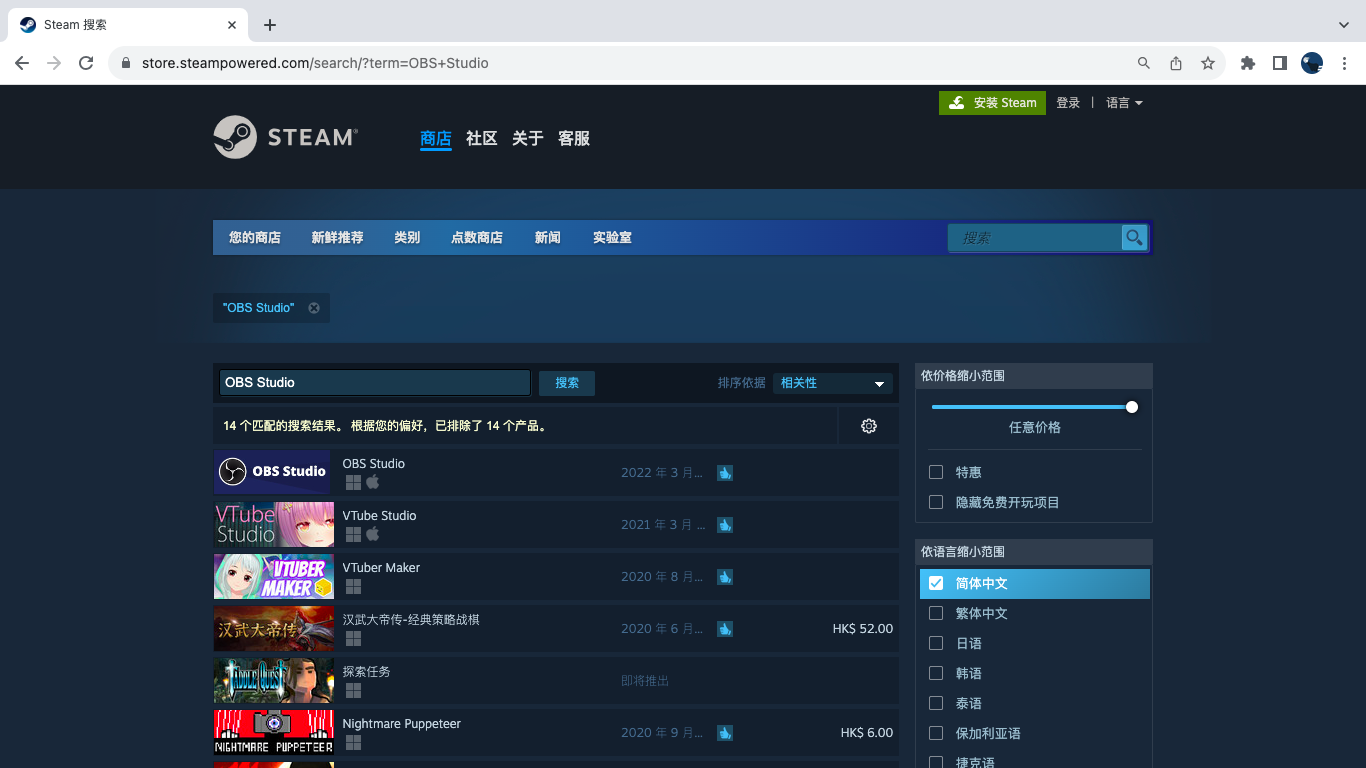The height and width of the screenshot is (768, 1366).
Task: Open search preferences gear icon
Action: tap(868, 426)
